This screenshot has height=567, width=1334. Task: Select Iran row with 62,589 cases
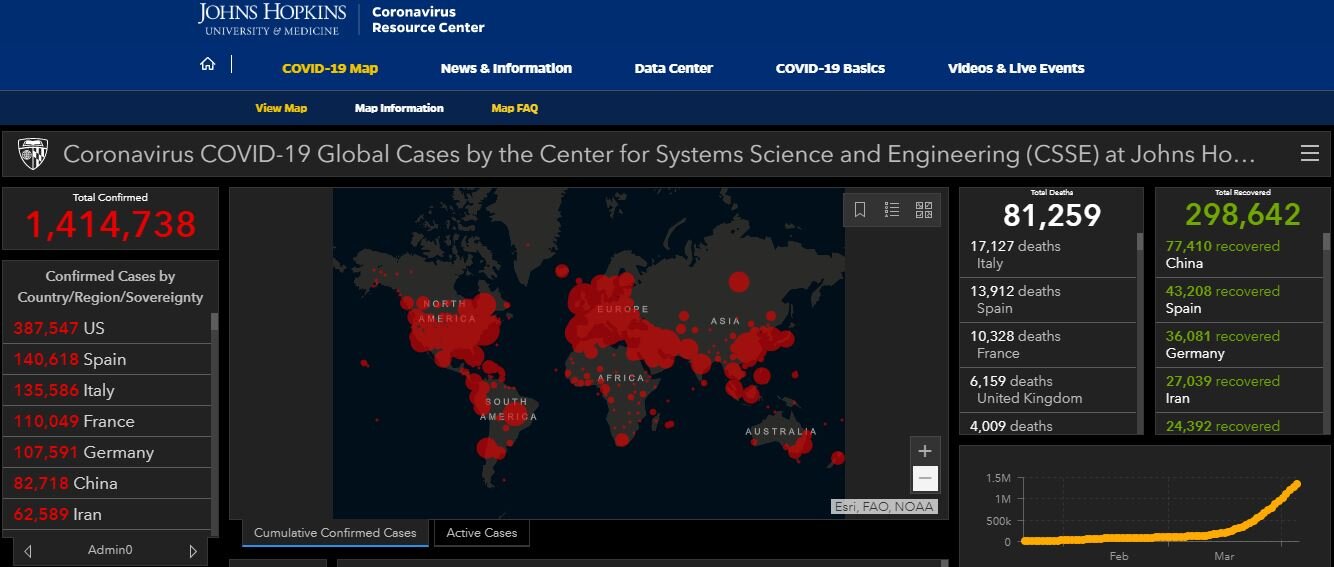tap(107, 514)
